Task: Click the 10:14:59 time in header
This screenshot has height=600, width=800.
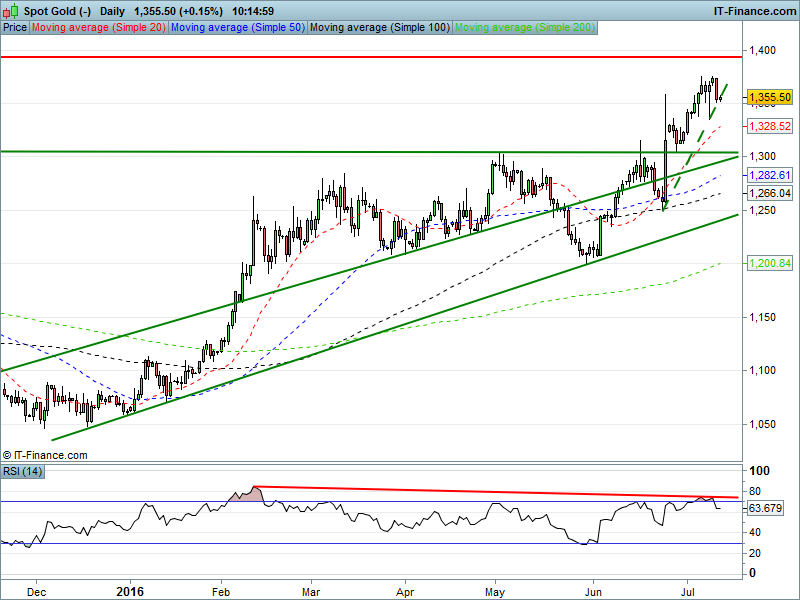Action: tap(253, 11)
